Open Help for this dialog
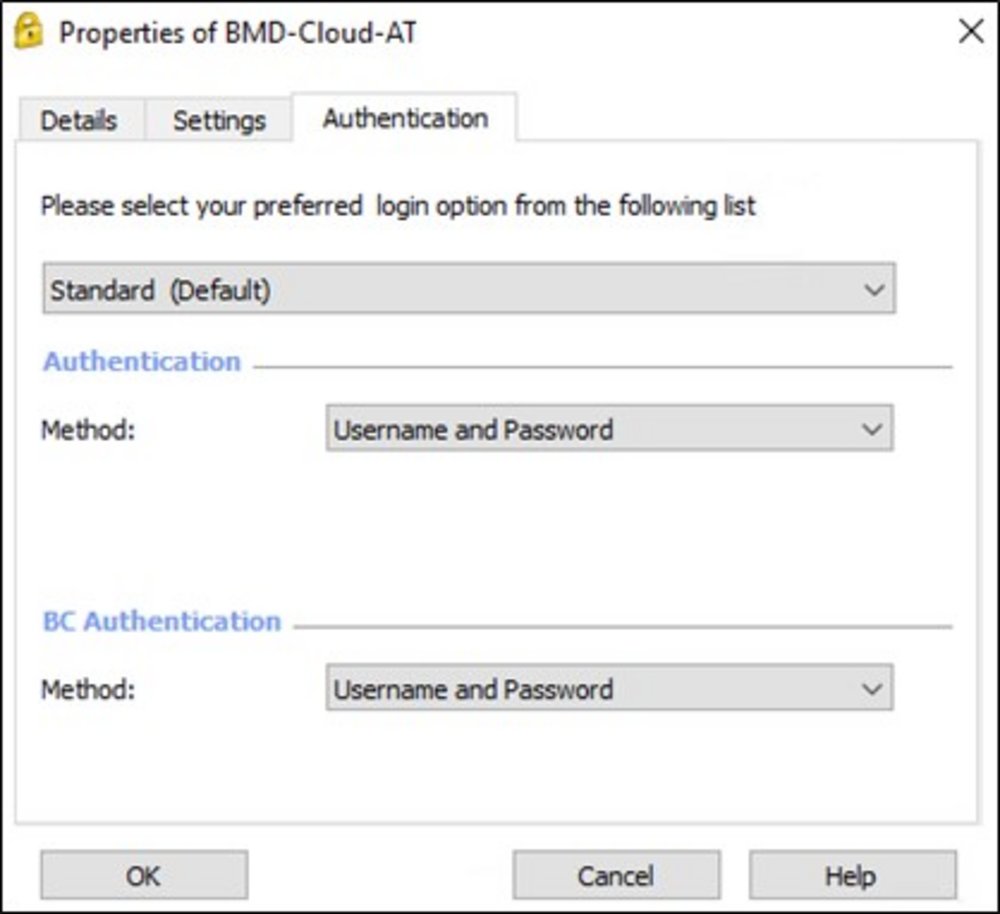The image size is (1000, 914). 852,876
